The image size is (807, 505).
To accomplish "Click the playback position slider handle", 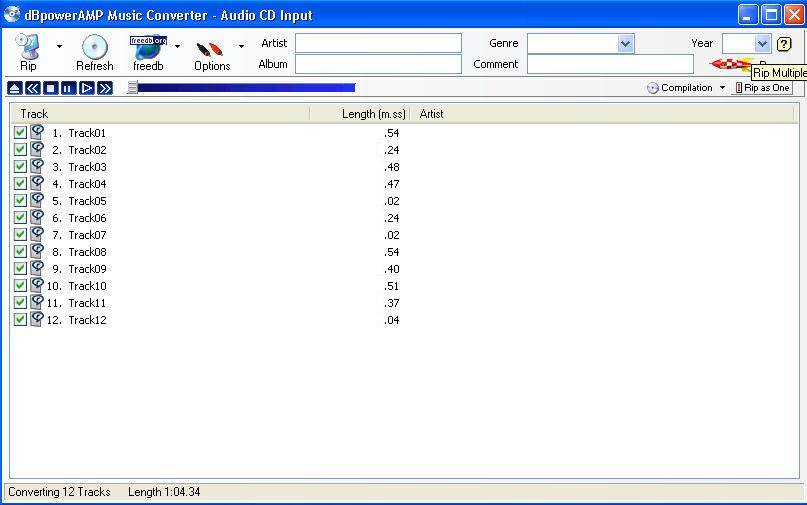I will (x=133, y=88).
